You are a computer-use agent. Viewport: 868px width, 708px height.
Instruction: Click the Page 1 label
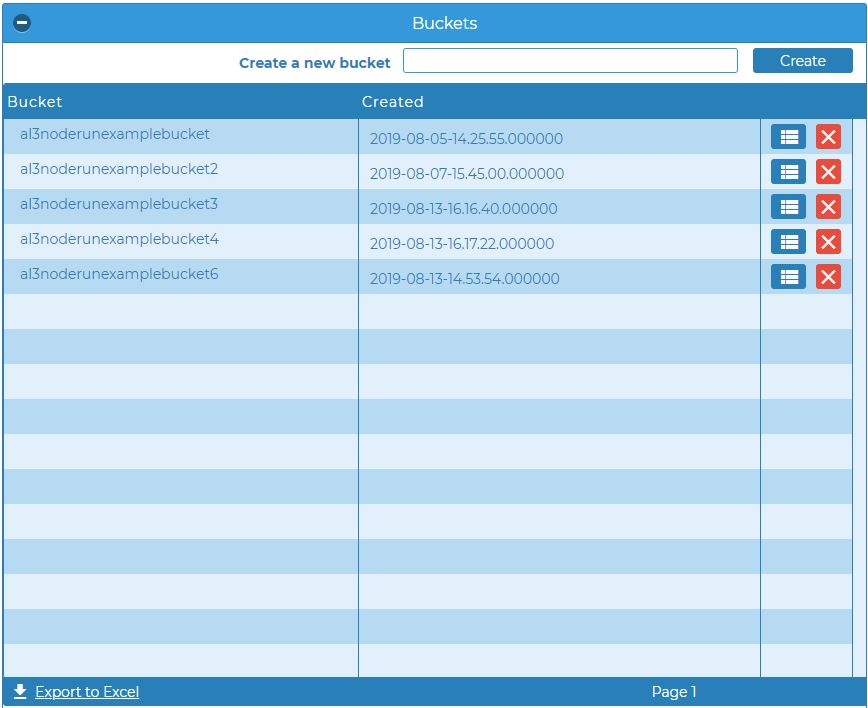point(674,691)
